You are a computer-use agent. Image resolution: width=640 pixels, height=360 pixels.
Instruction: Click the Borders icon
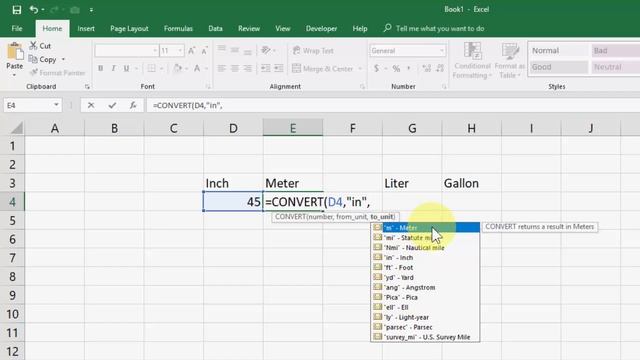tap(151, 68)
